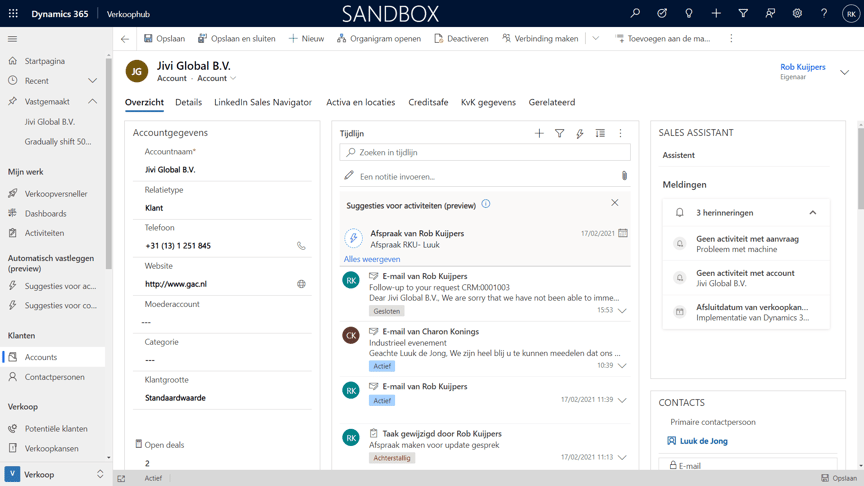The image size is (864, 486).
Task: Click the Opslaan button in command bar
Action: click(164, 39)
